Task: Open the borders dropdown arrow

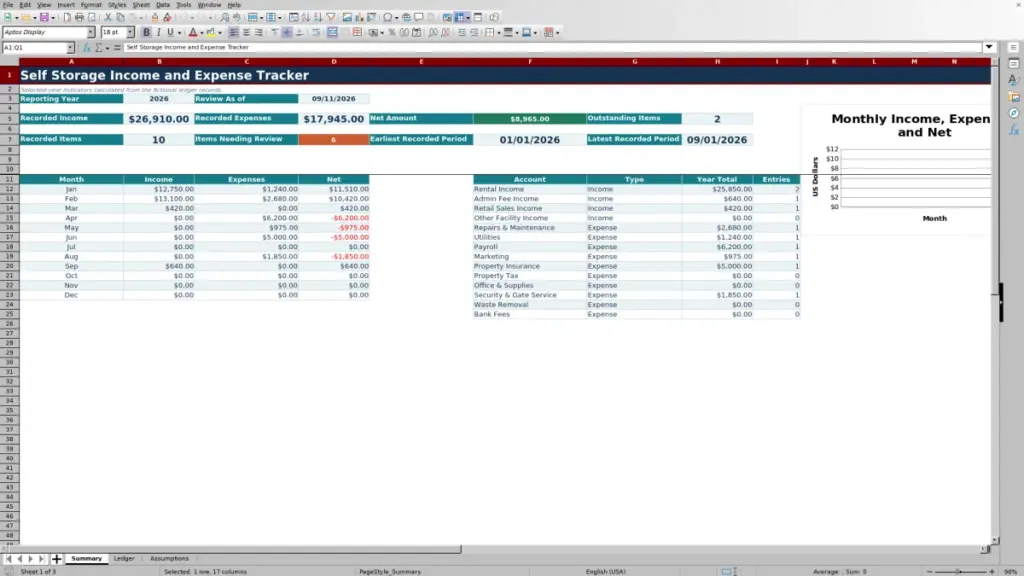Action: [x=498, y=33]
